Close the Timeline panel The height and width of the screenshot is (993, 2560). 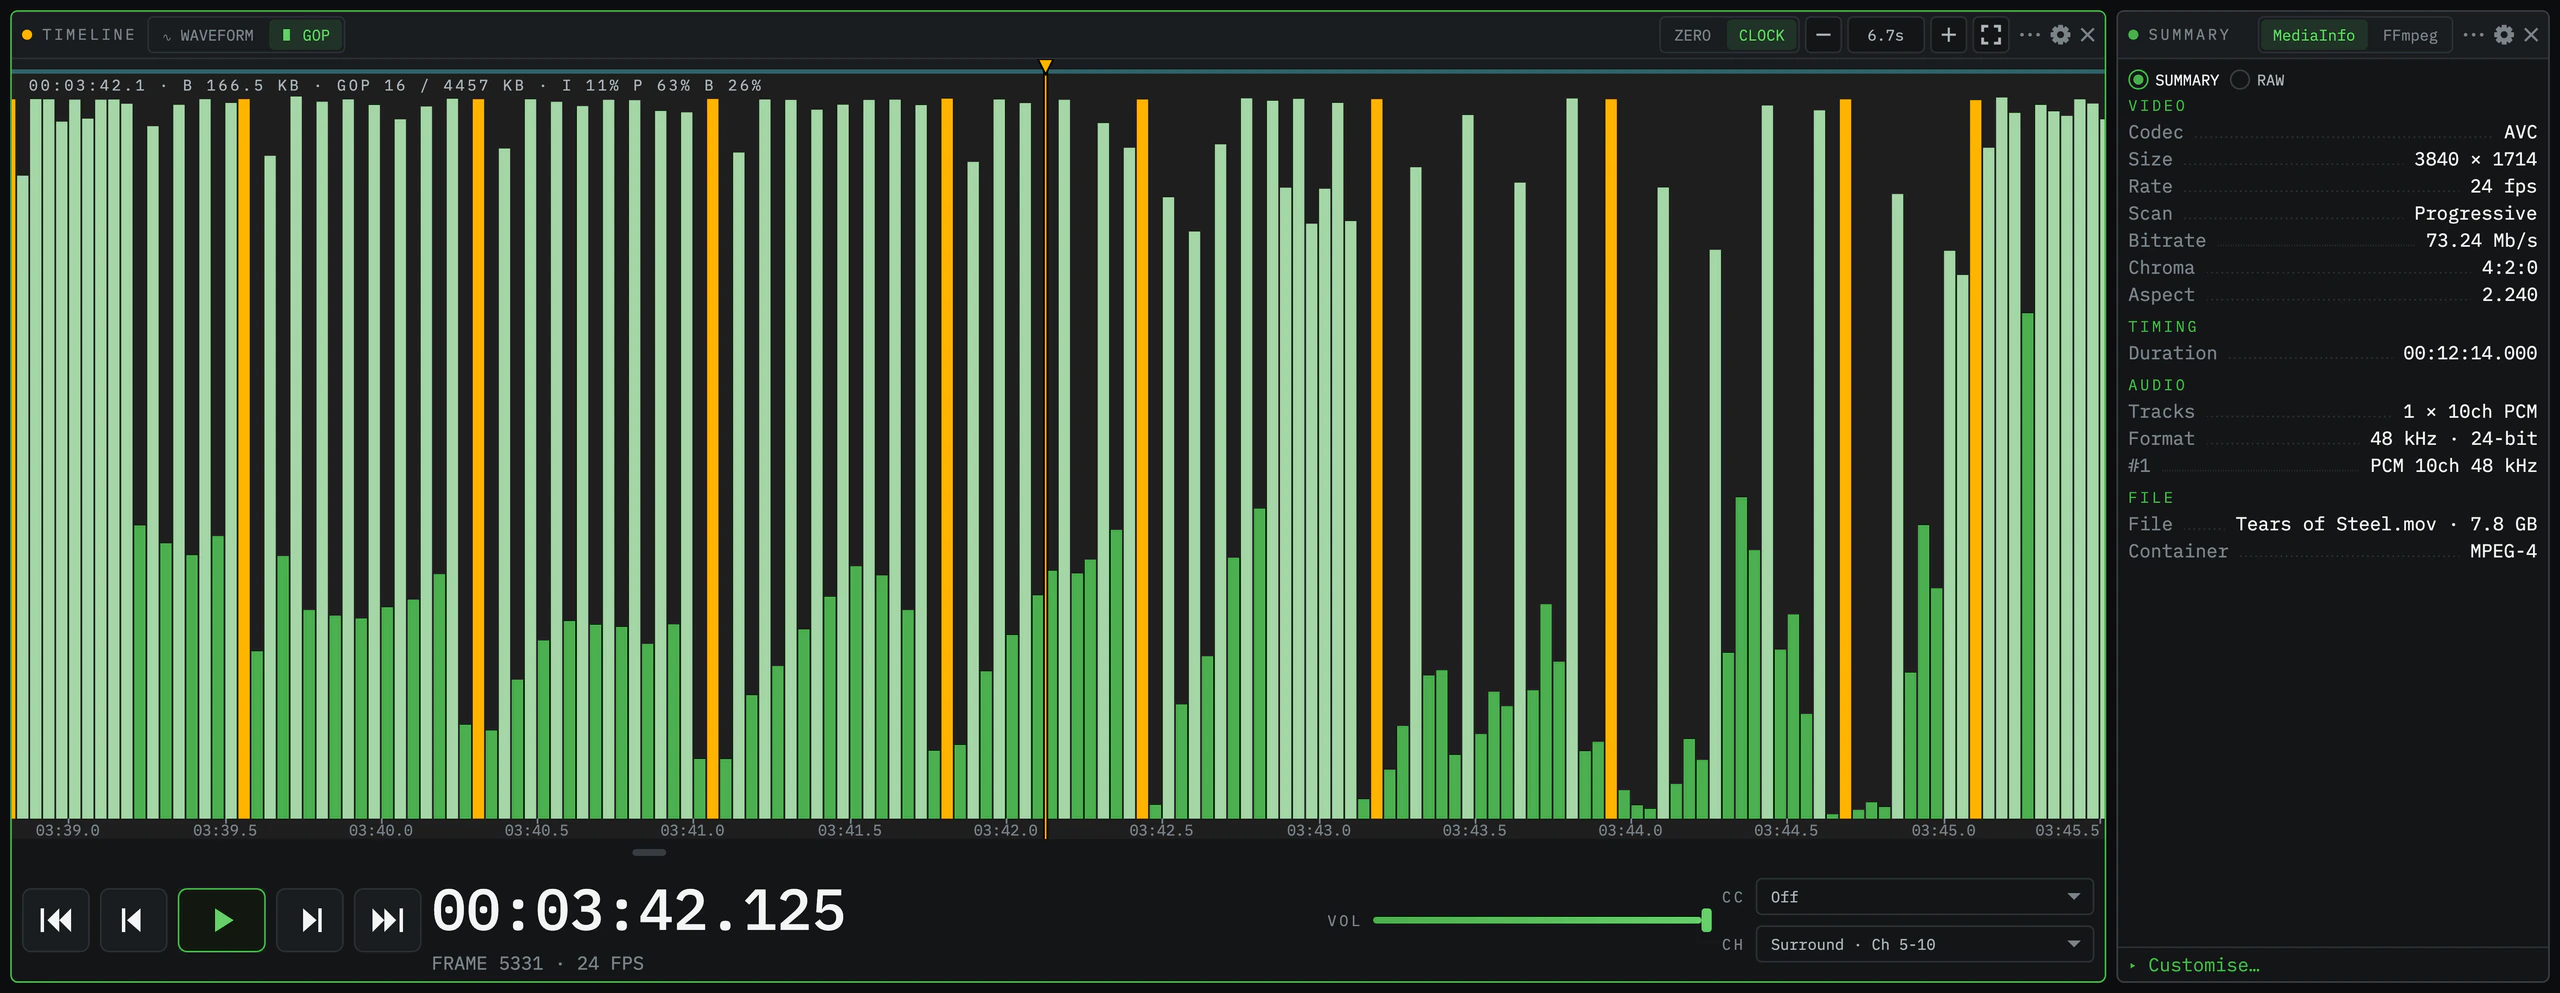coord(2088,35)
